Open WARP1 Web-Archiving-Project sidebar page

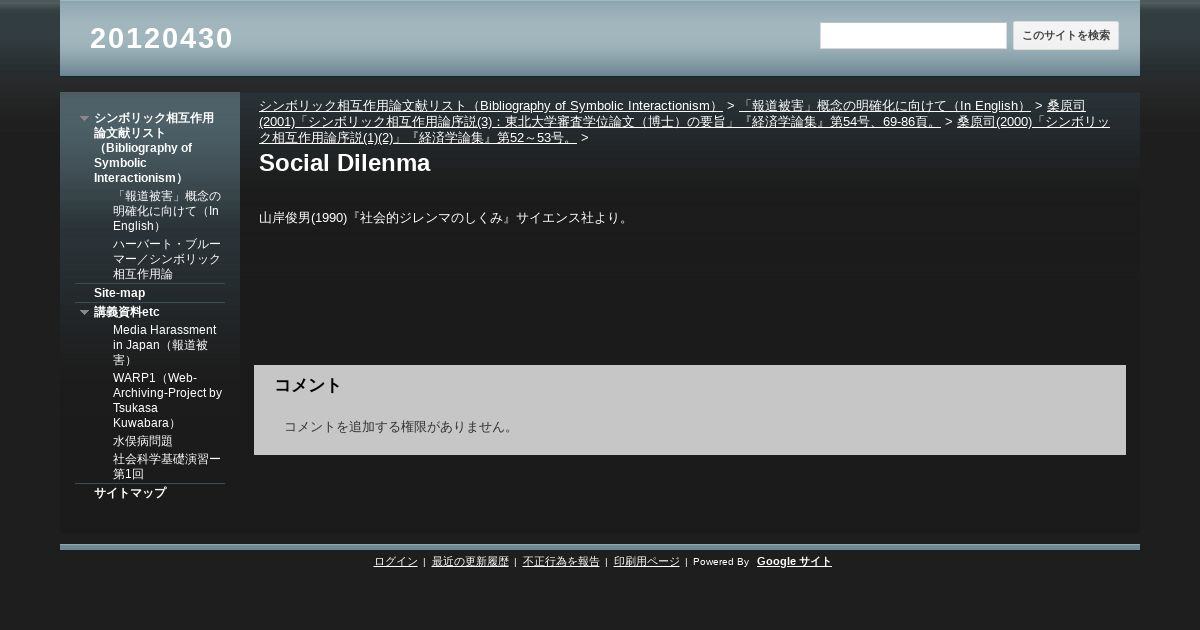(168, 401)
